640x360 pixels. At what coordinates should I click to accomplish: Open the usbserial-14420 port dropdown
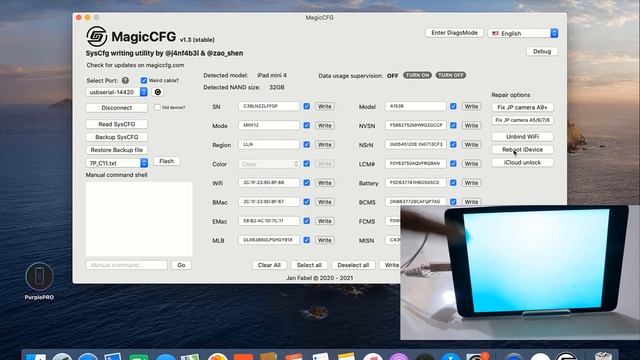(117, 92)
